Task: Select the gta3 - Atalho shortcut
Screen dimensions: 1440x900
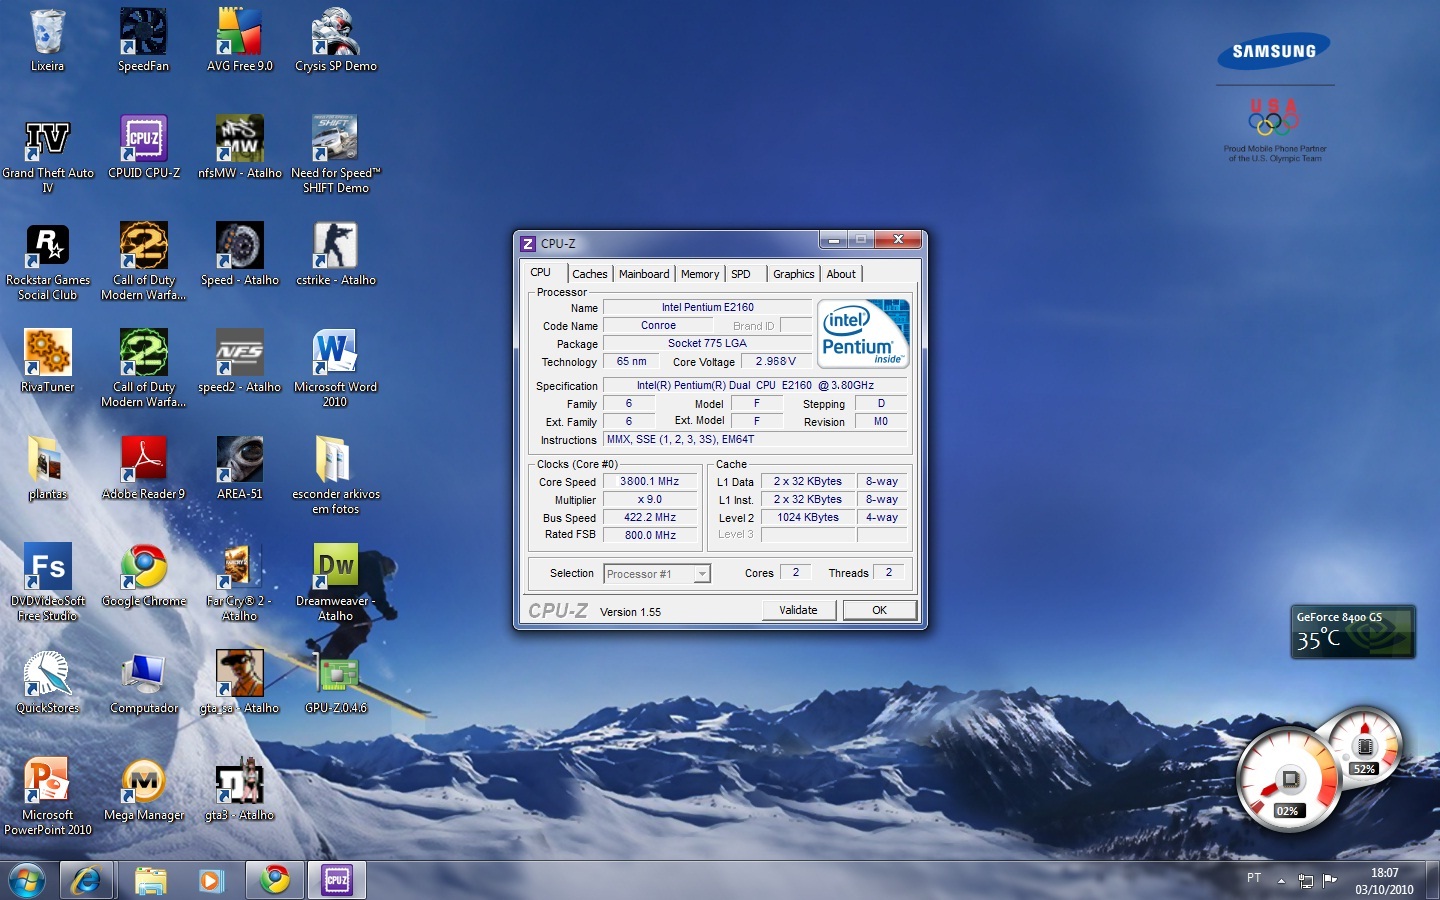Action: 240,789
